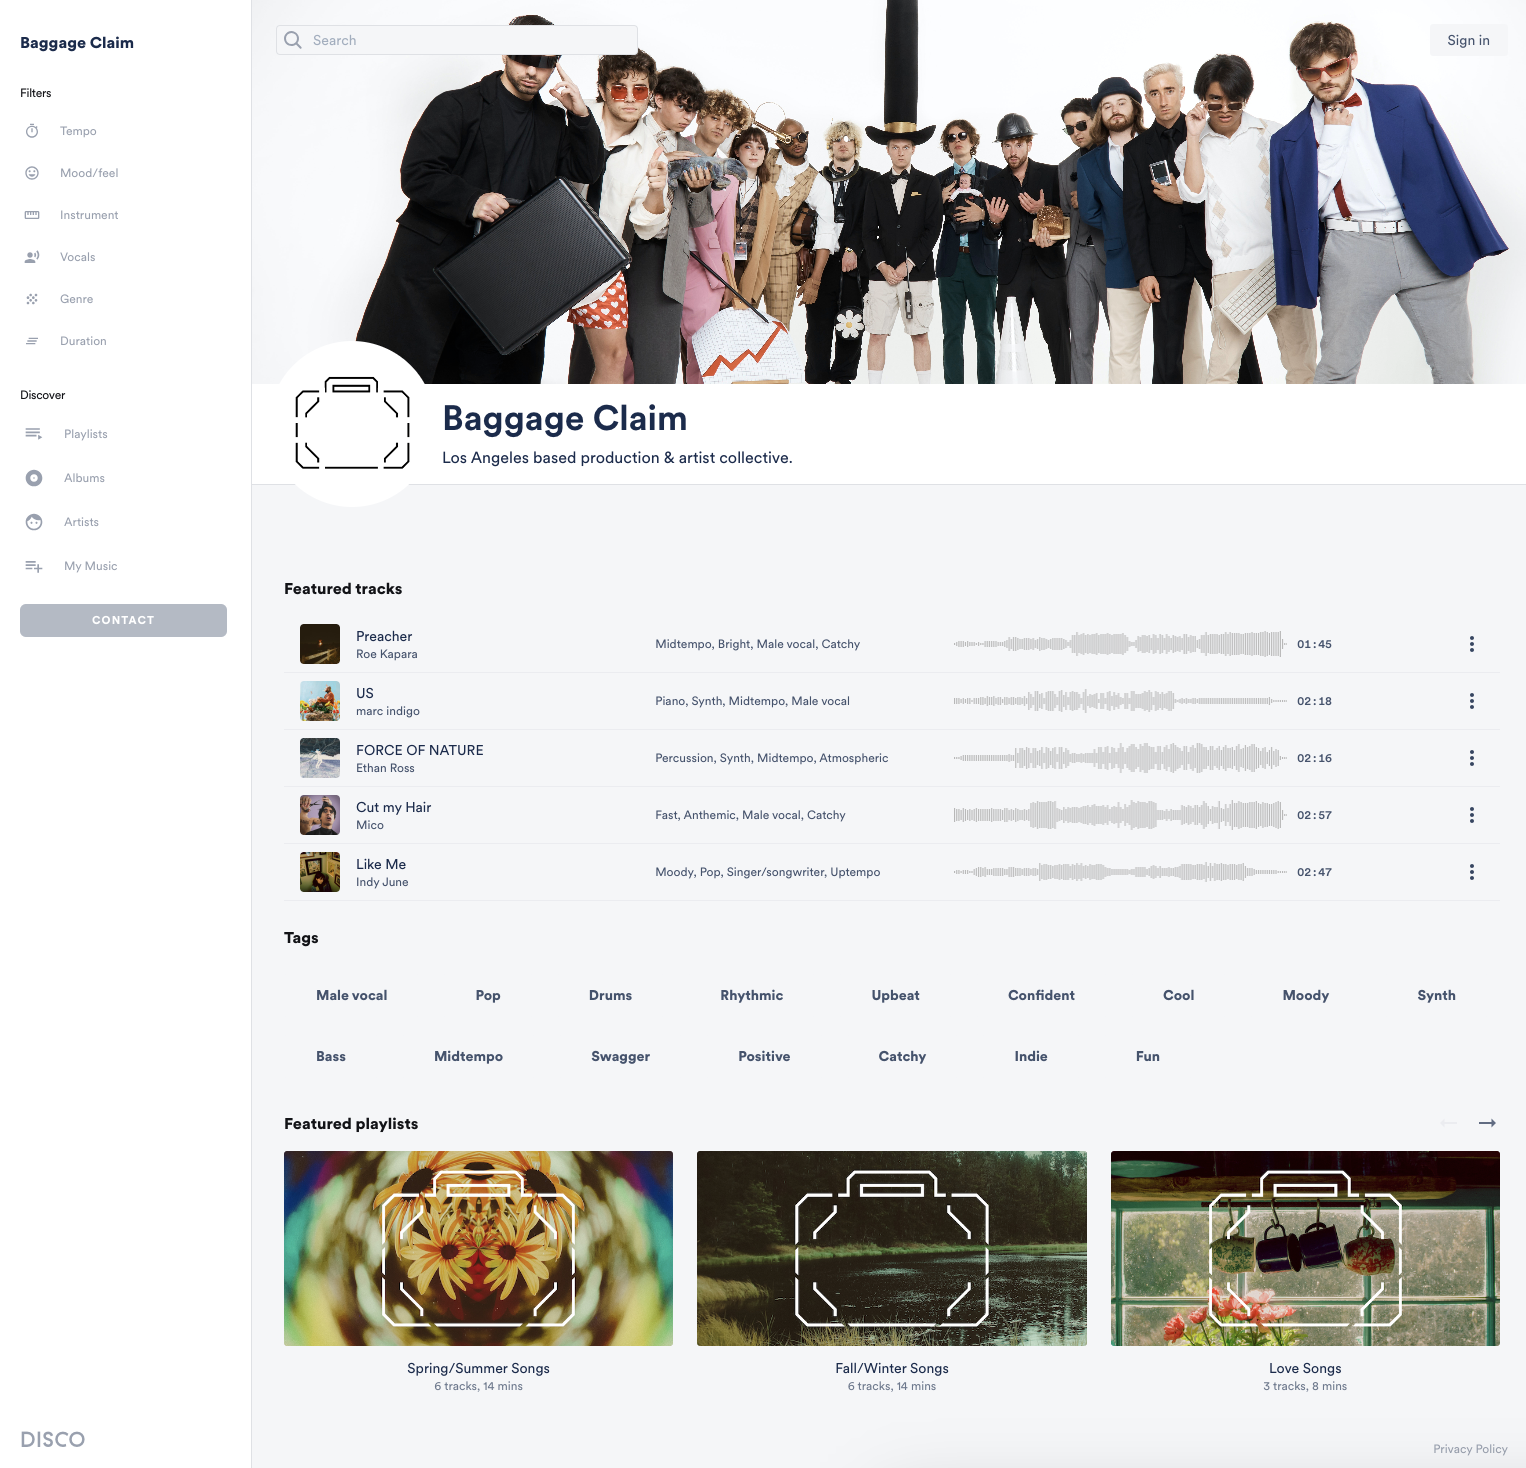
Task: Open more options for Preacher track
Action: pos(1472,644)
